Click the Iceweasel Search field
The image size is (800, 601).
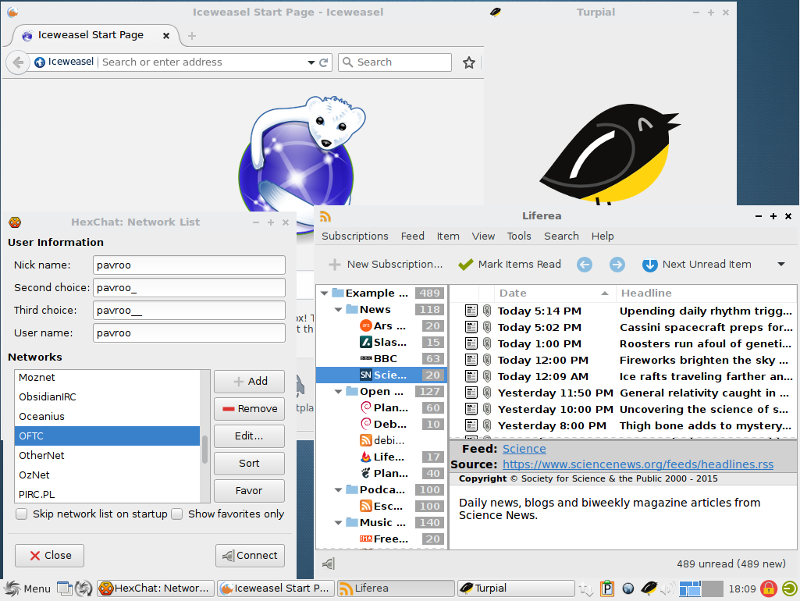pos(395,62)
